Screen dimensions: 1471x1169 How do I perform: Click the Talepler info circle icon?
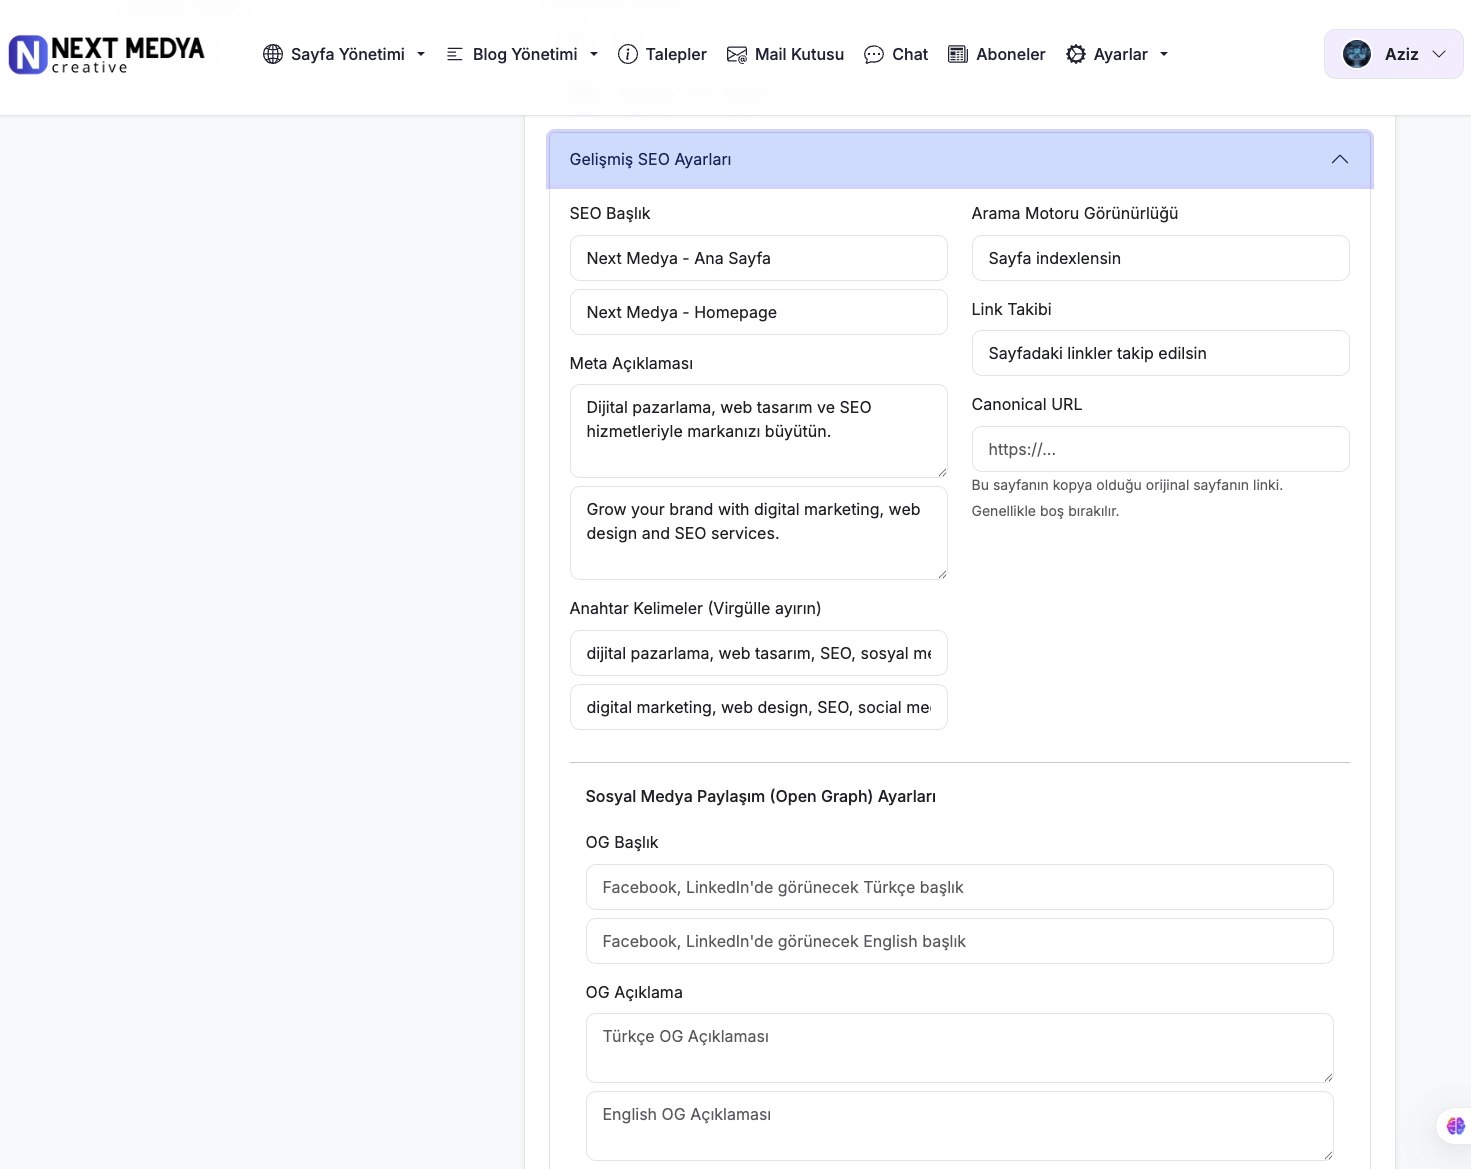[x=628, y=54]
